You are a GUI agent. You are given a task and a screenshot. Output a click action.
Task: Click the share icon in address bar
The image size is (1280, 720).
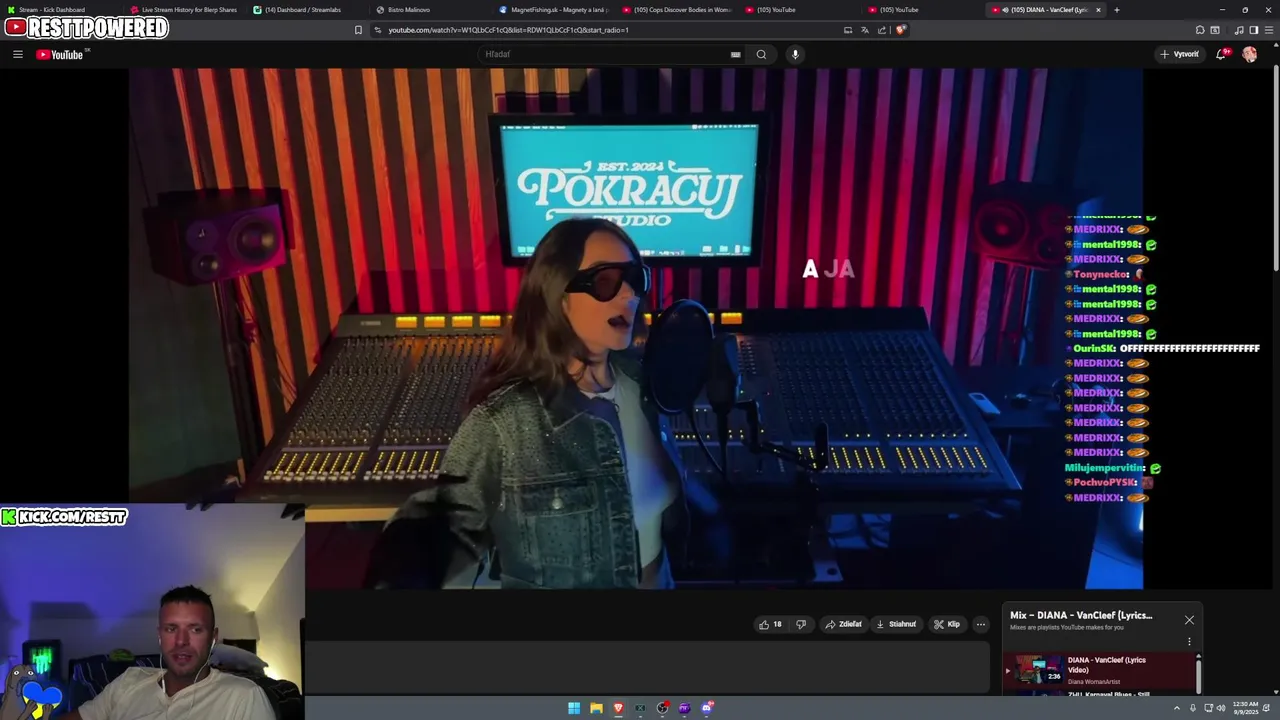[881, 30]
